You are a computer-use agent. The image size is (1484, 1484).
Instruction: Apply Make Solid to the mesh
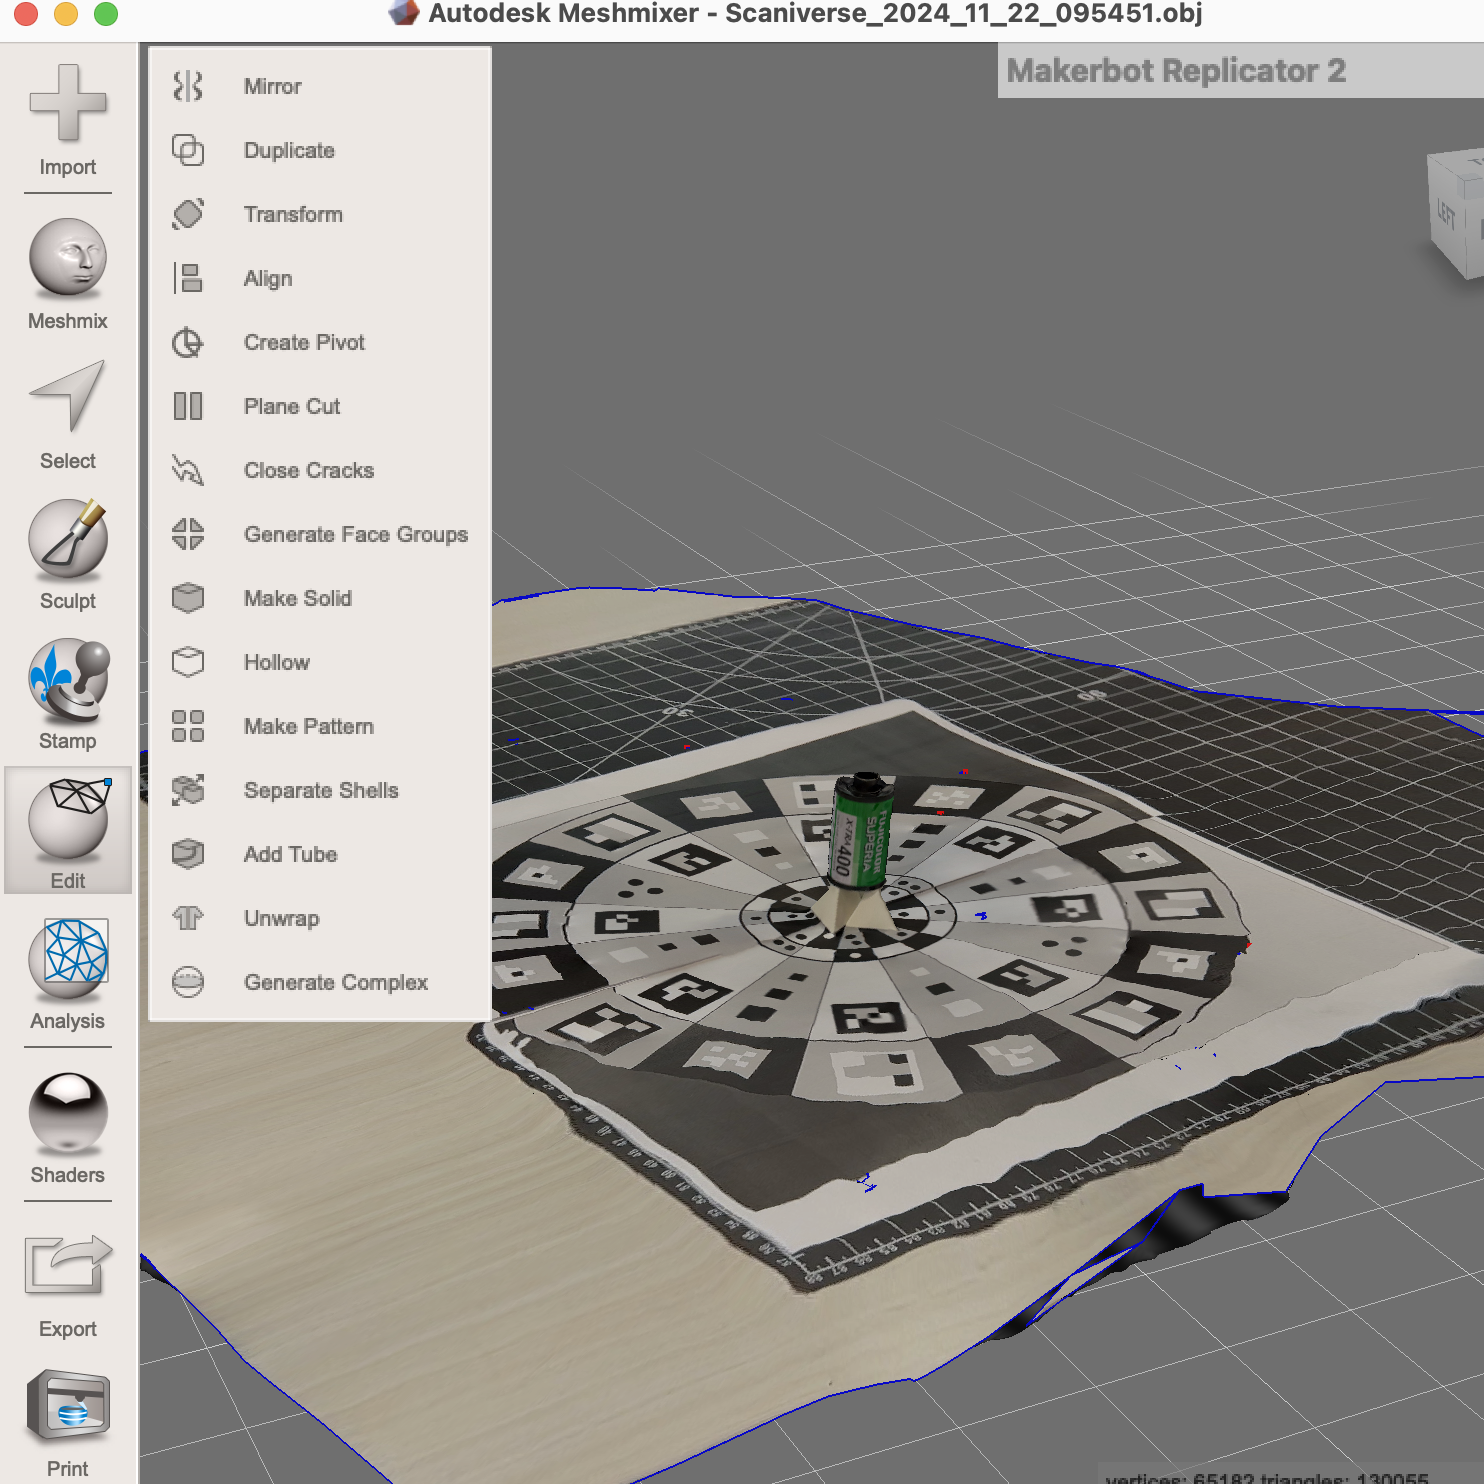point(297,598)
